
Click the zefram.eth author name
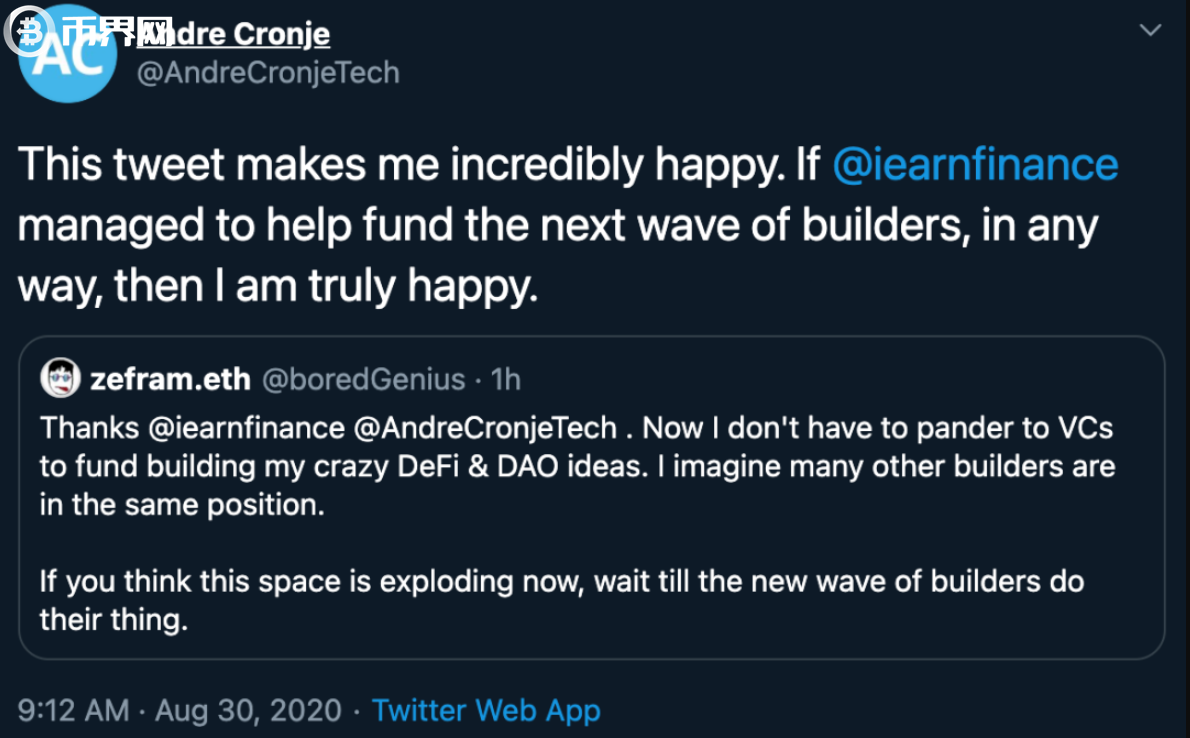168,380
